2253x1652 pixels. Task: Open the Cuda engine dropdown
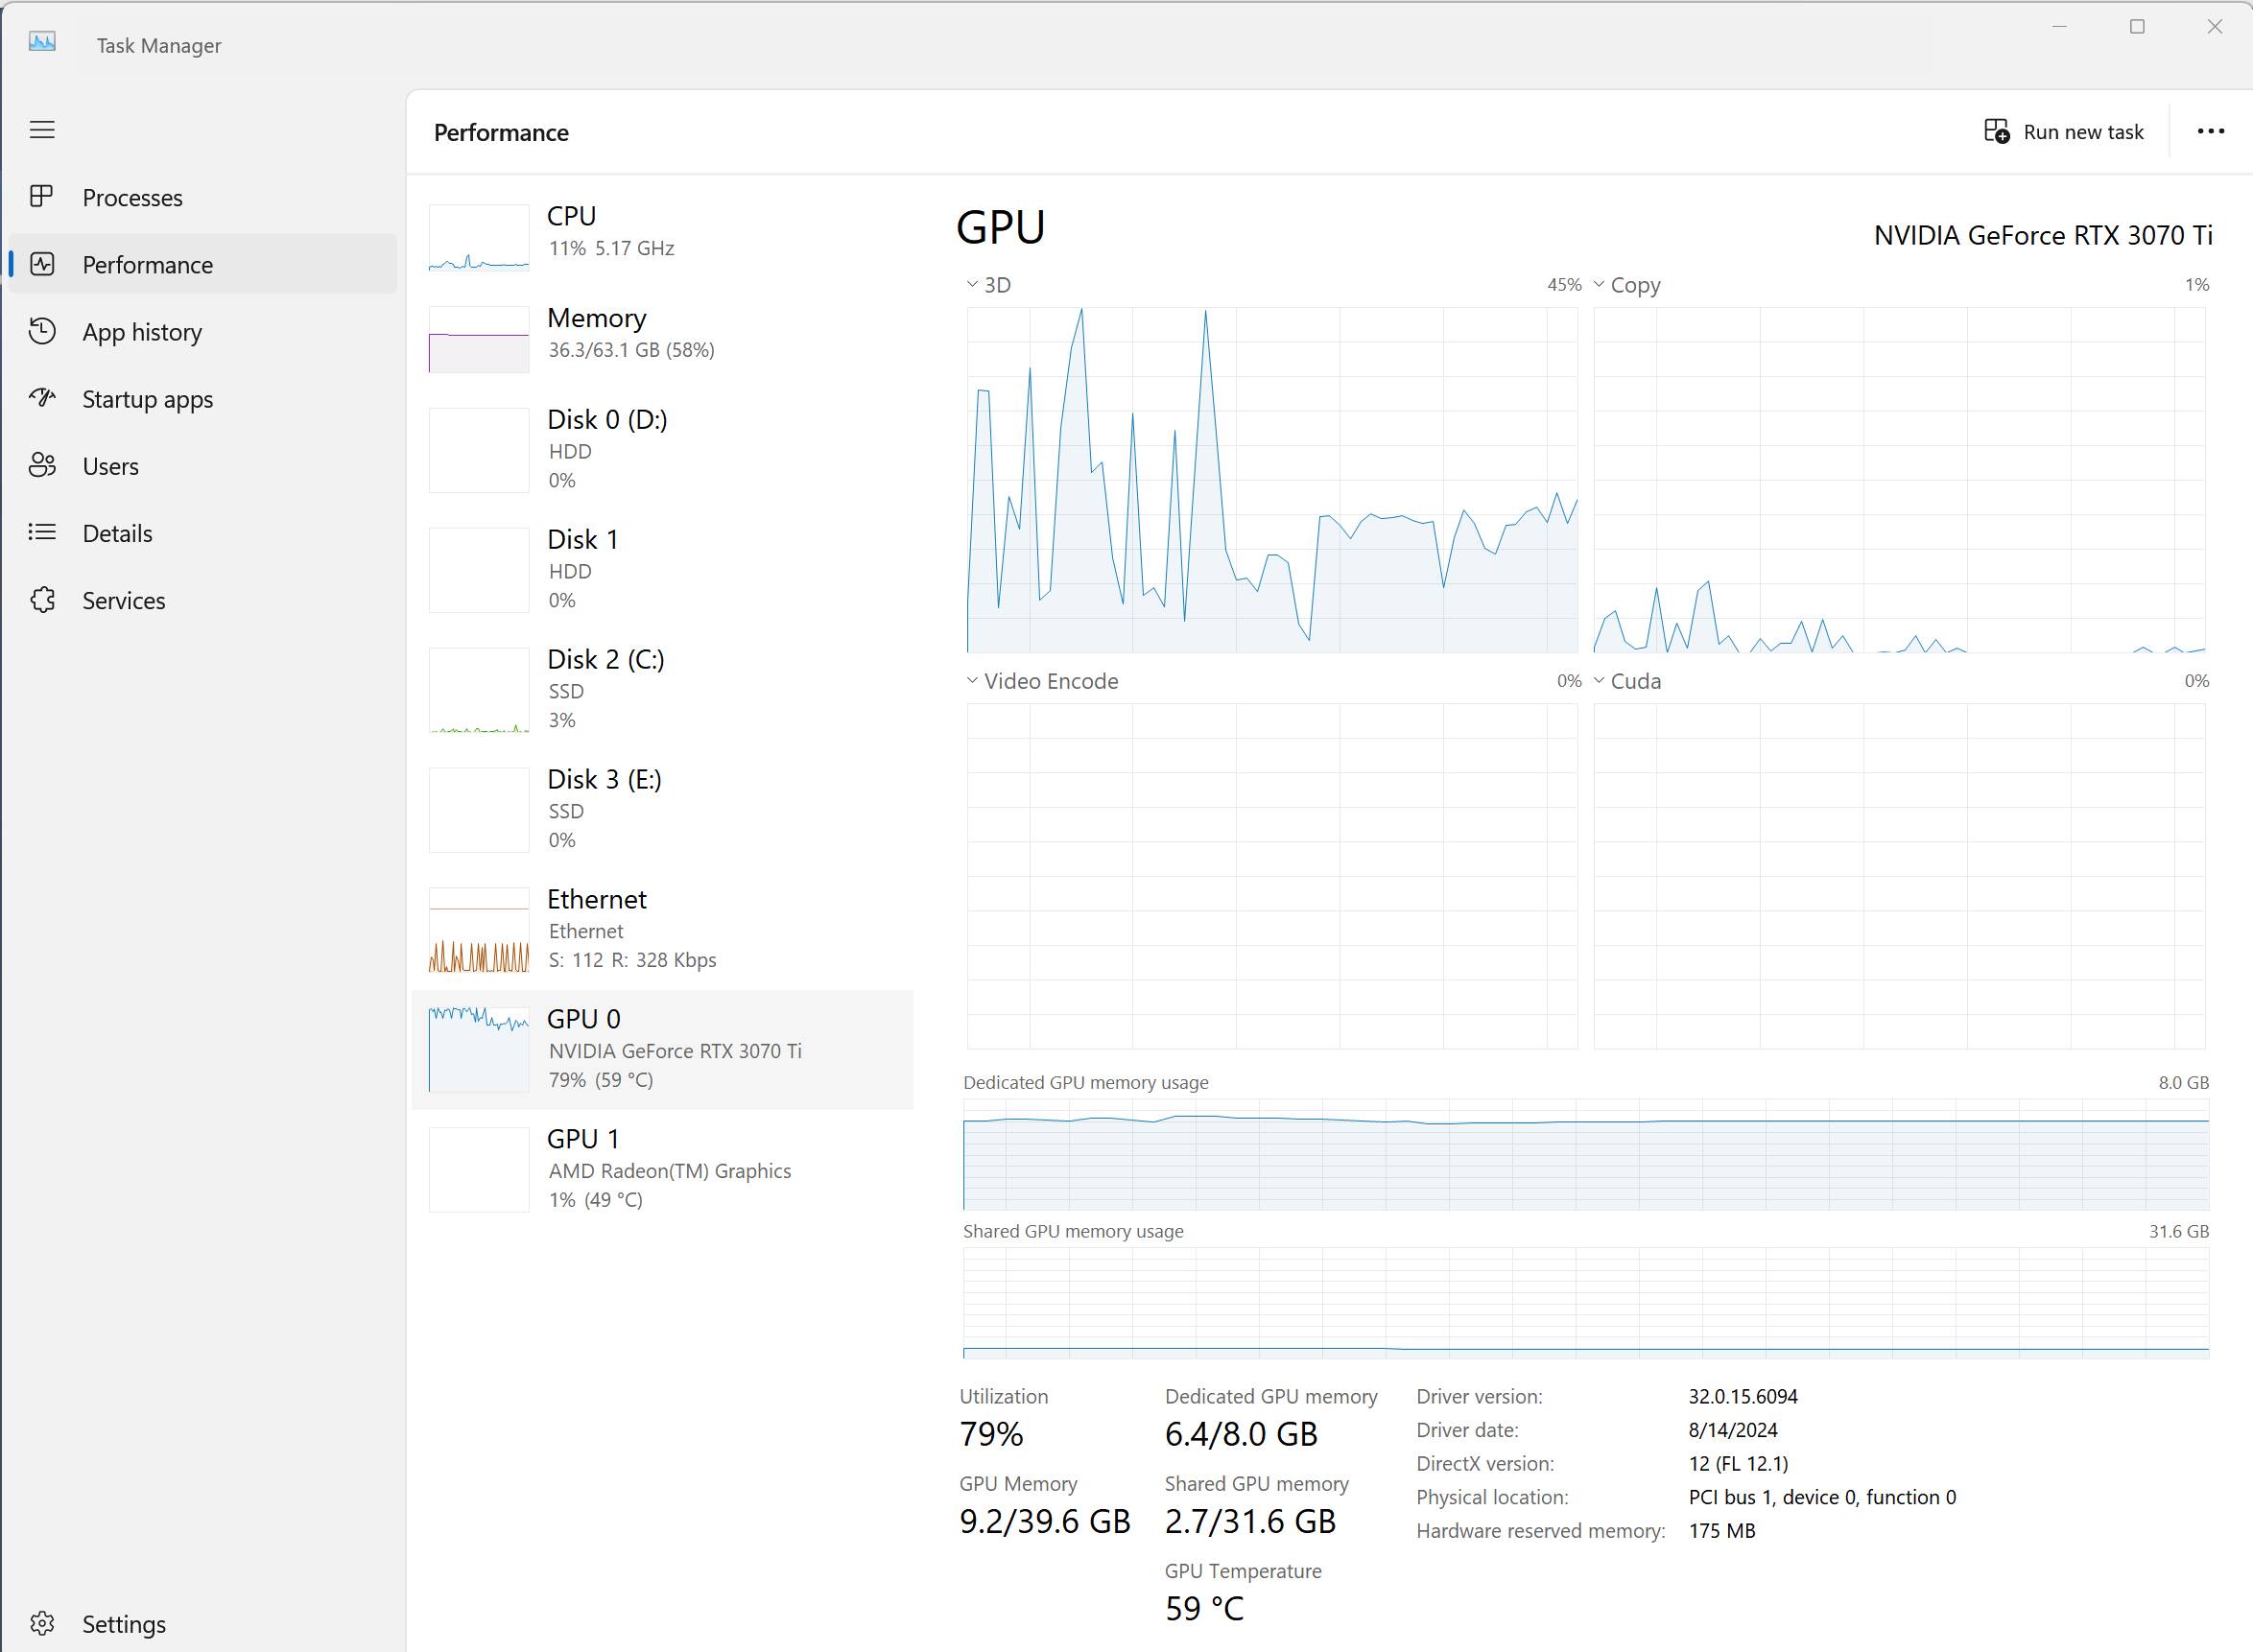tap(1627, 681)
